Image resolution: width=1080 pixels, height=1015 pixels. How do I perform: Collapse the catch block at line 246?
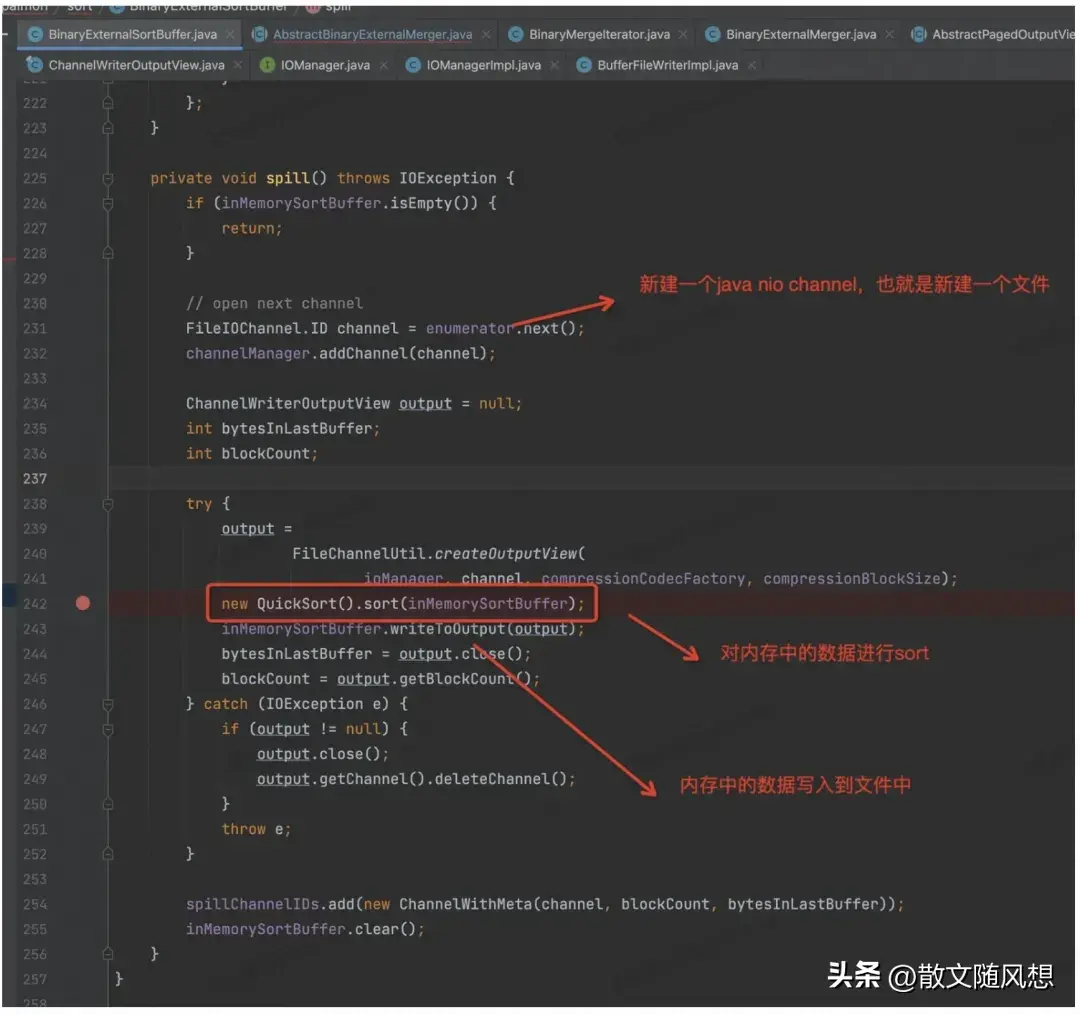click(x=108, y=704)
